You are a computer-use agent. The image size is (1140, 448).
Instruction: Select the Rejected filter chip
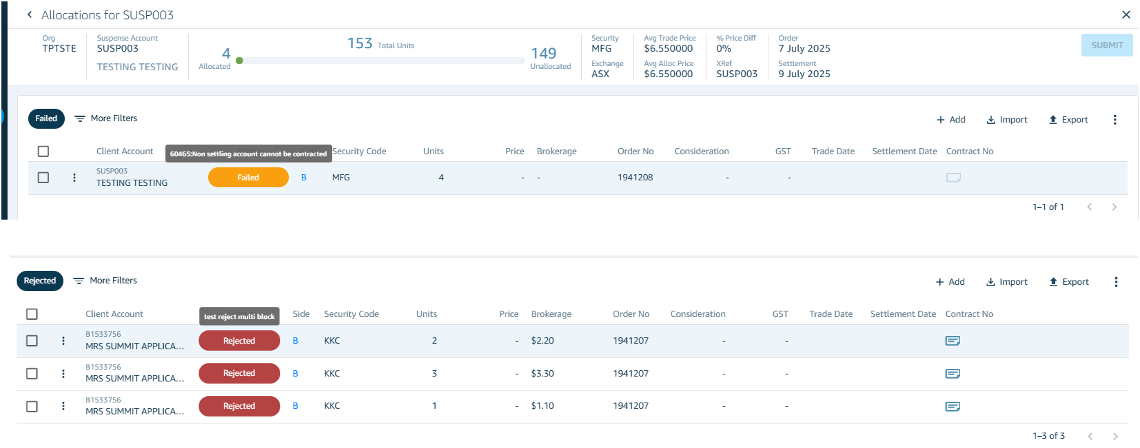click(40, 281)
